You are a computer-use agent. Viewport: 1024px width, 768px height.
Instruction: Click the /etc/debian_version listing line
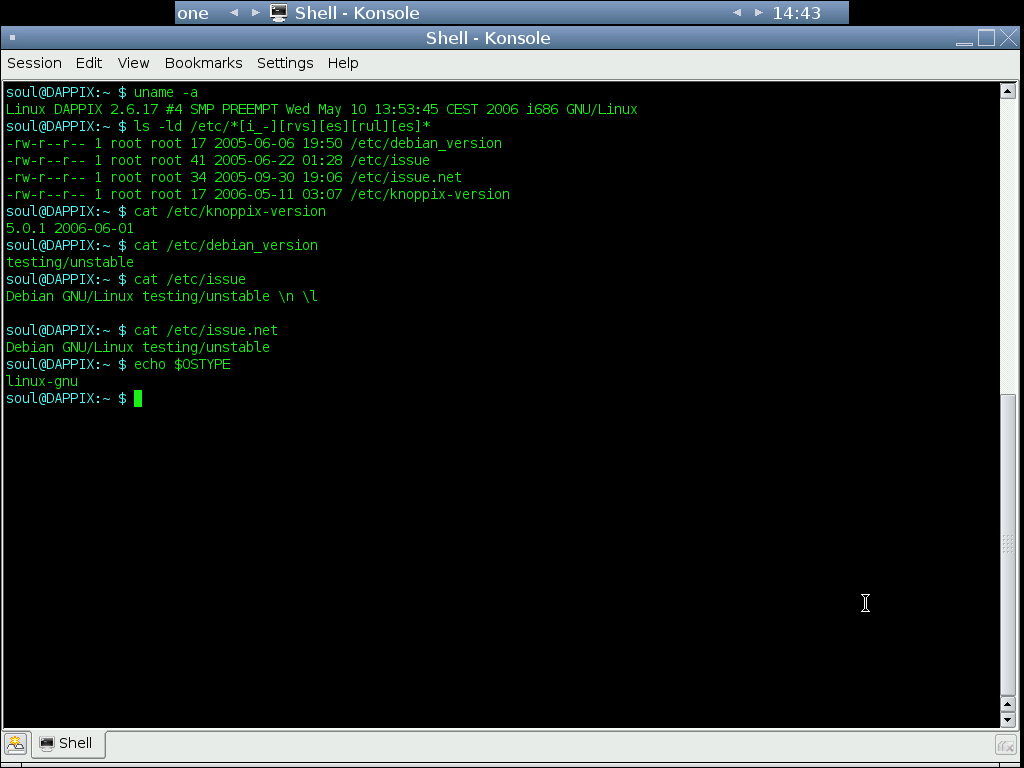tap(254, 143)
